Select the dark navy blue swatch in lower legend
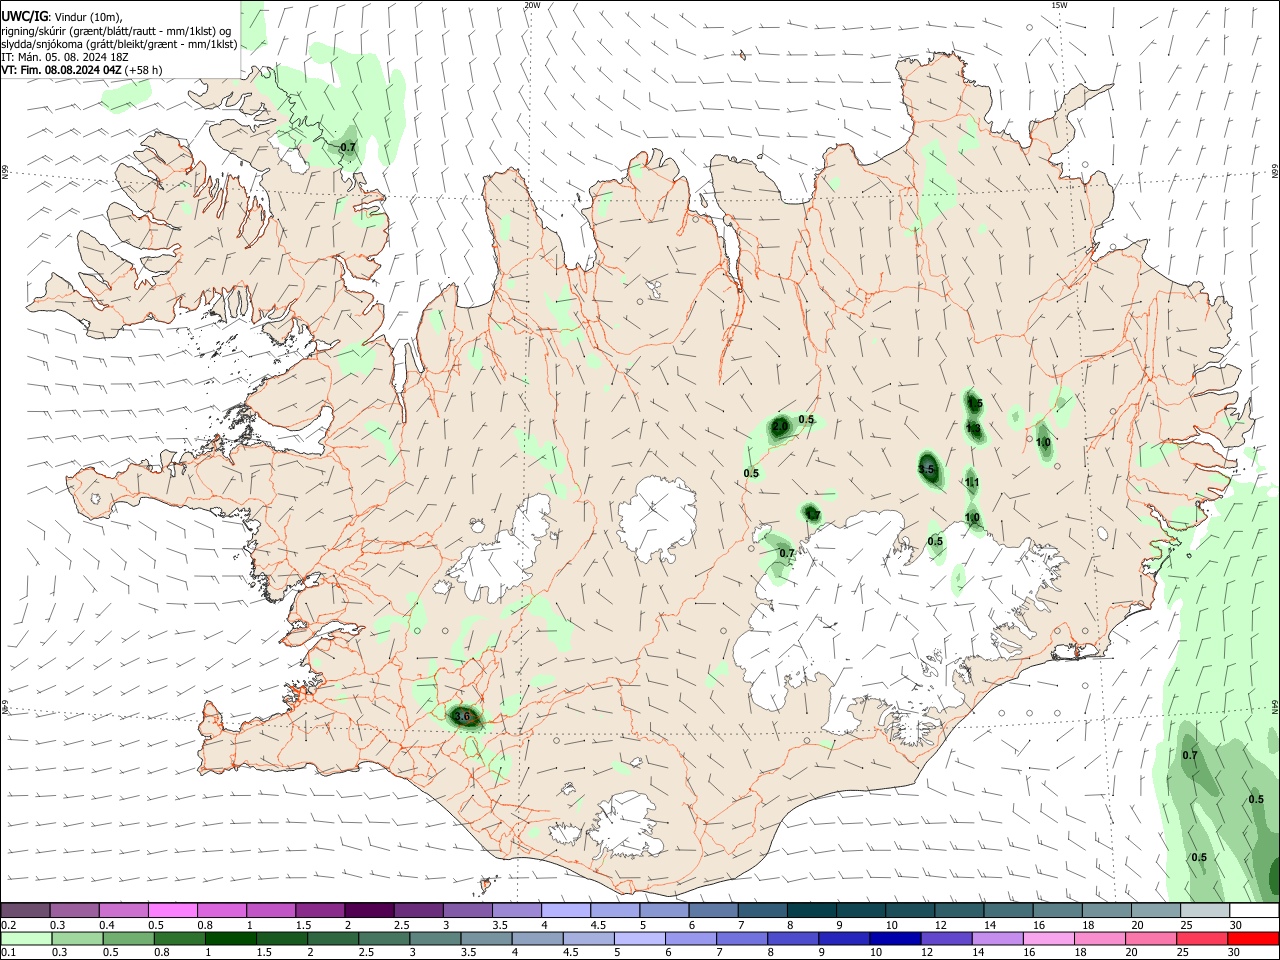 coord(893,939)
